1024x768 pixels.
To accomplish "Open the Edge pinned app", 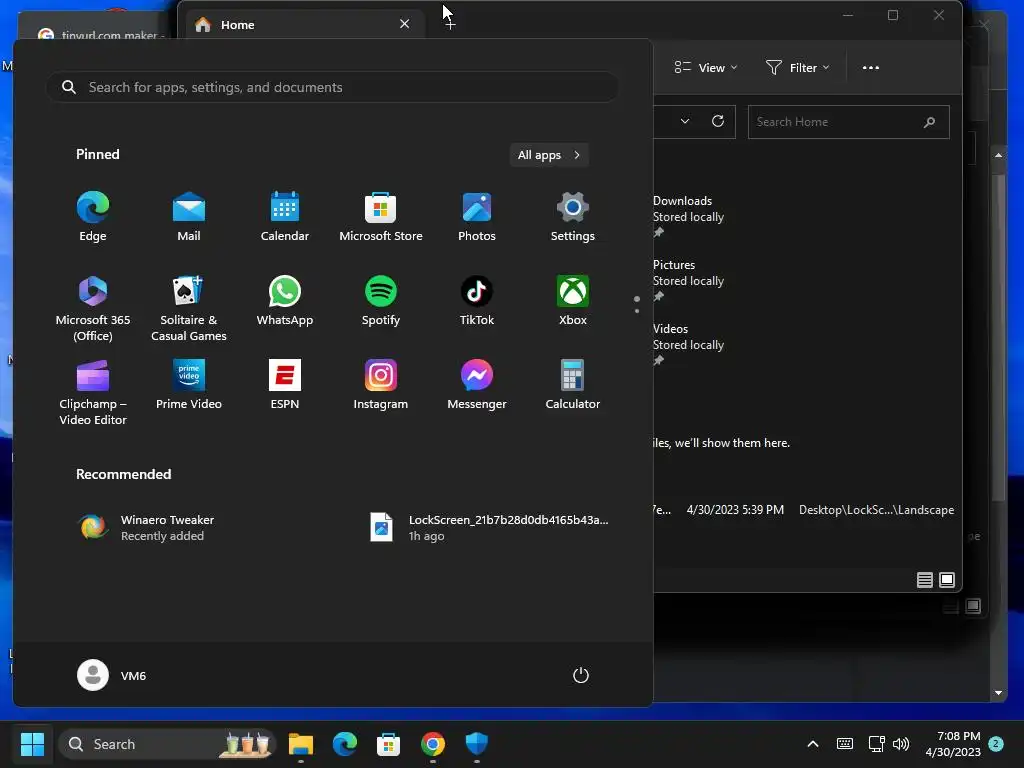I will point(93,217).
